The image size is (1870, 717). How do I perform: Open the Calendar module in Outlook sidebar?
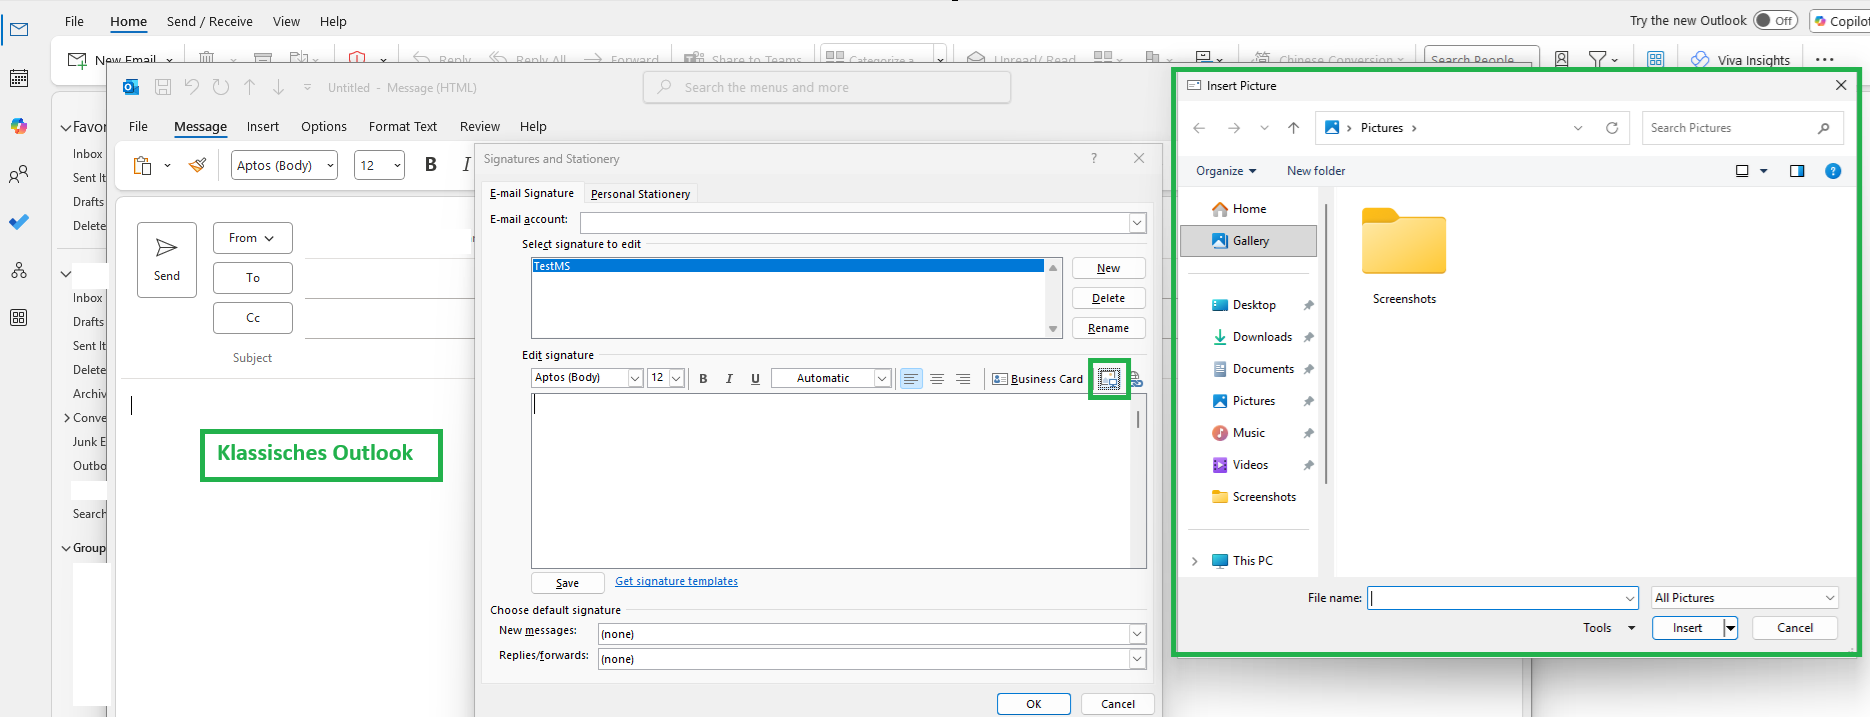pyautogui.click(x=19, y=78)
